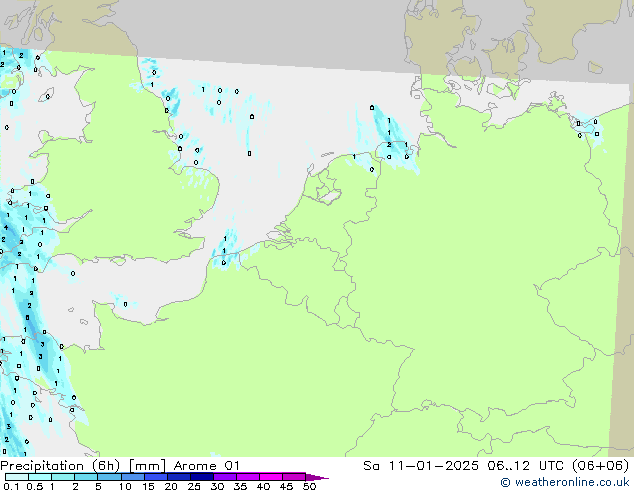Image resolution: width=634 pixels, height=490 pixels.
Task: Click the '25' legend scale label
Action: click(x=194, y=486)
